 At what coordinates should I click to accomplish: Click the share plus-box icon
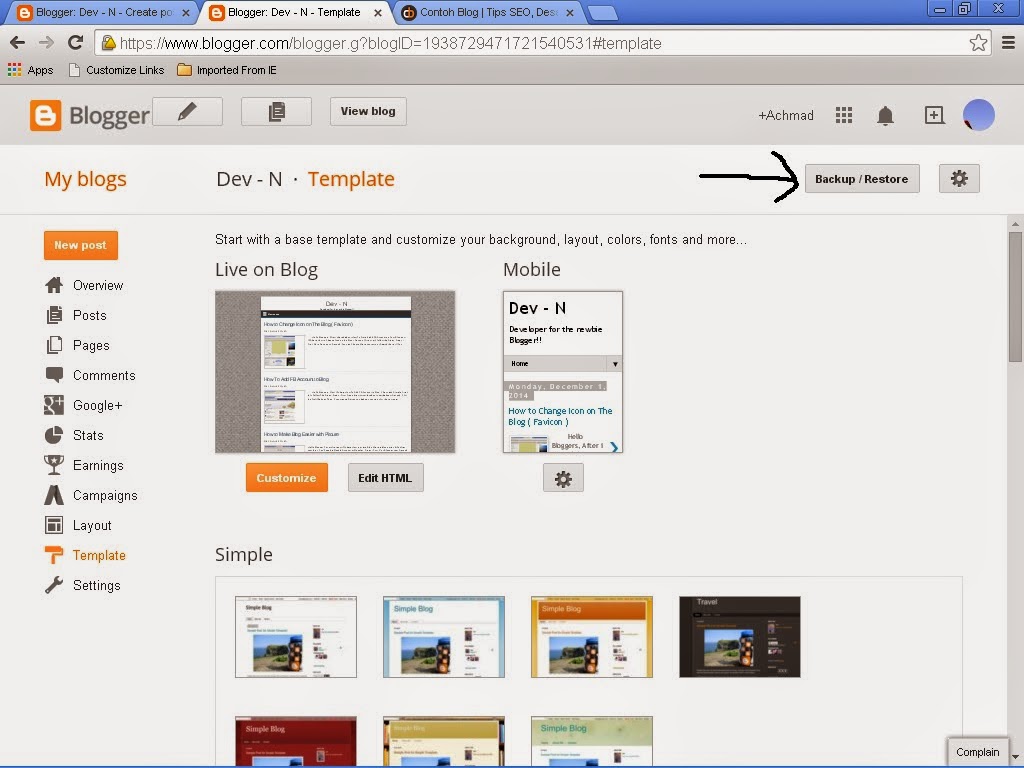click(934, 116)
